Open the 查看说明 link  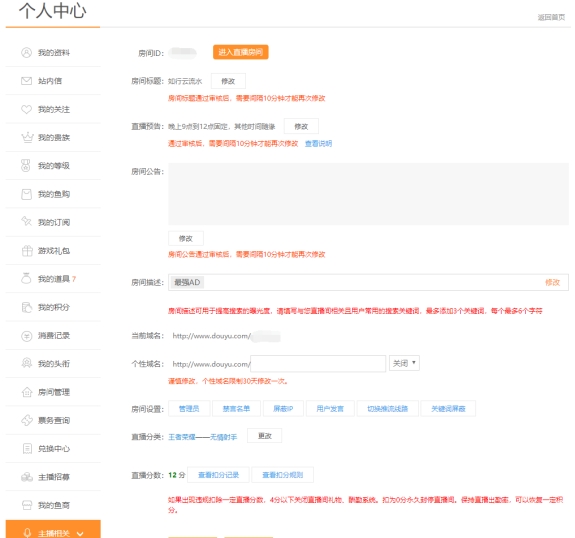pos(318,143)
